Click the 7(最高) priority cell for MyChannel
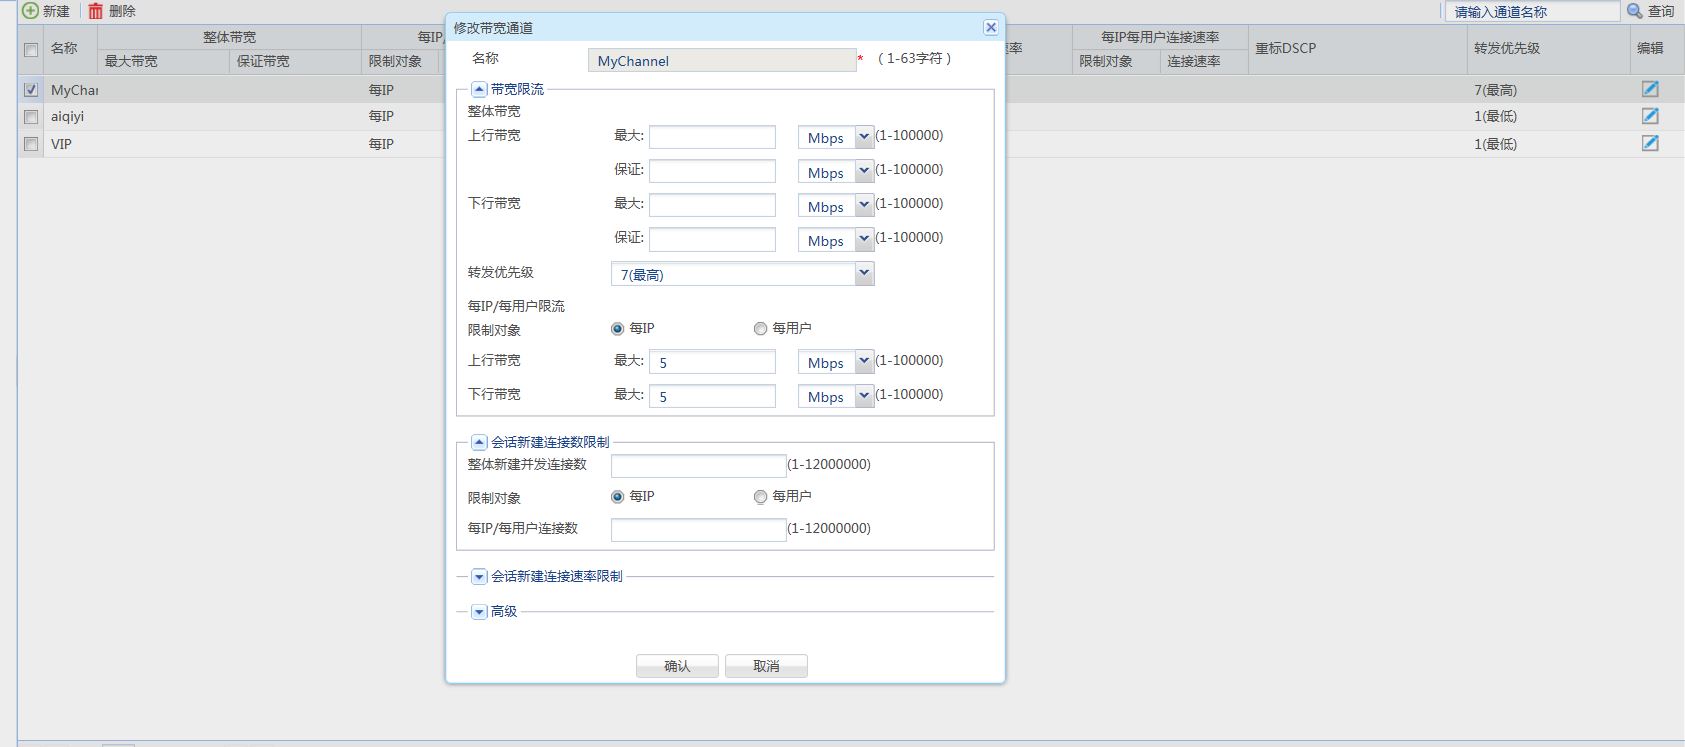This screenshot has width=1685, height=747. (x=1495, y=90)
